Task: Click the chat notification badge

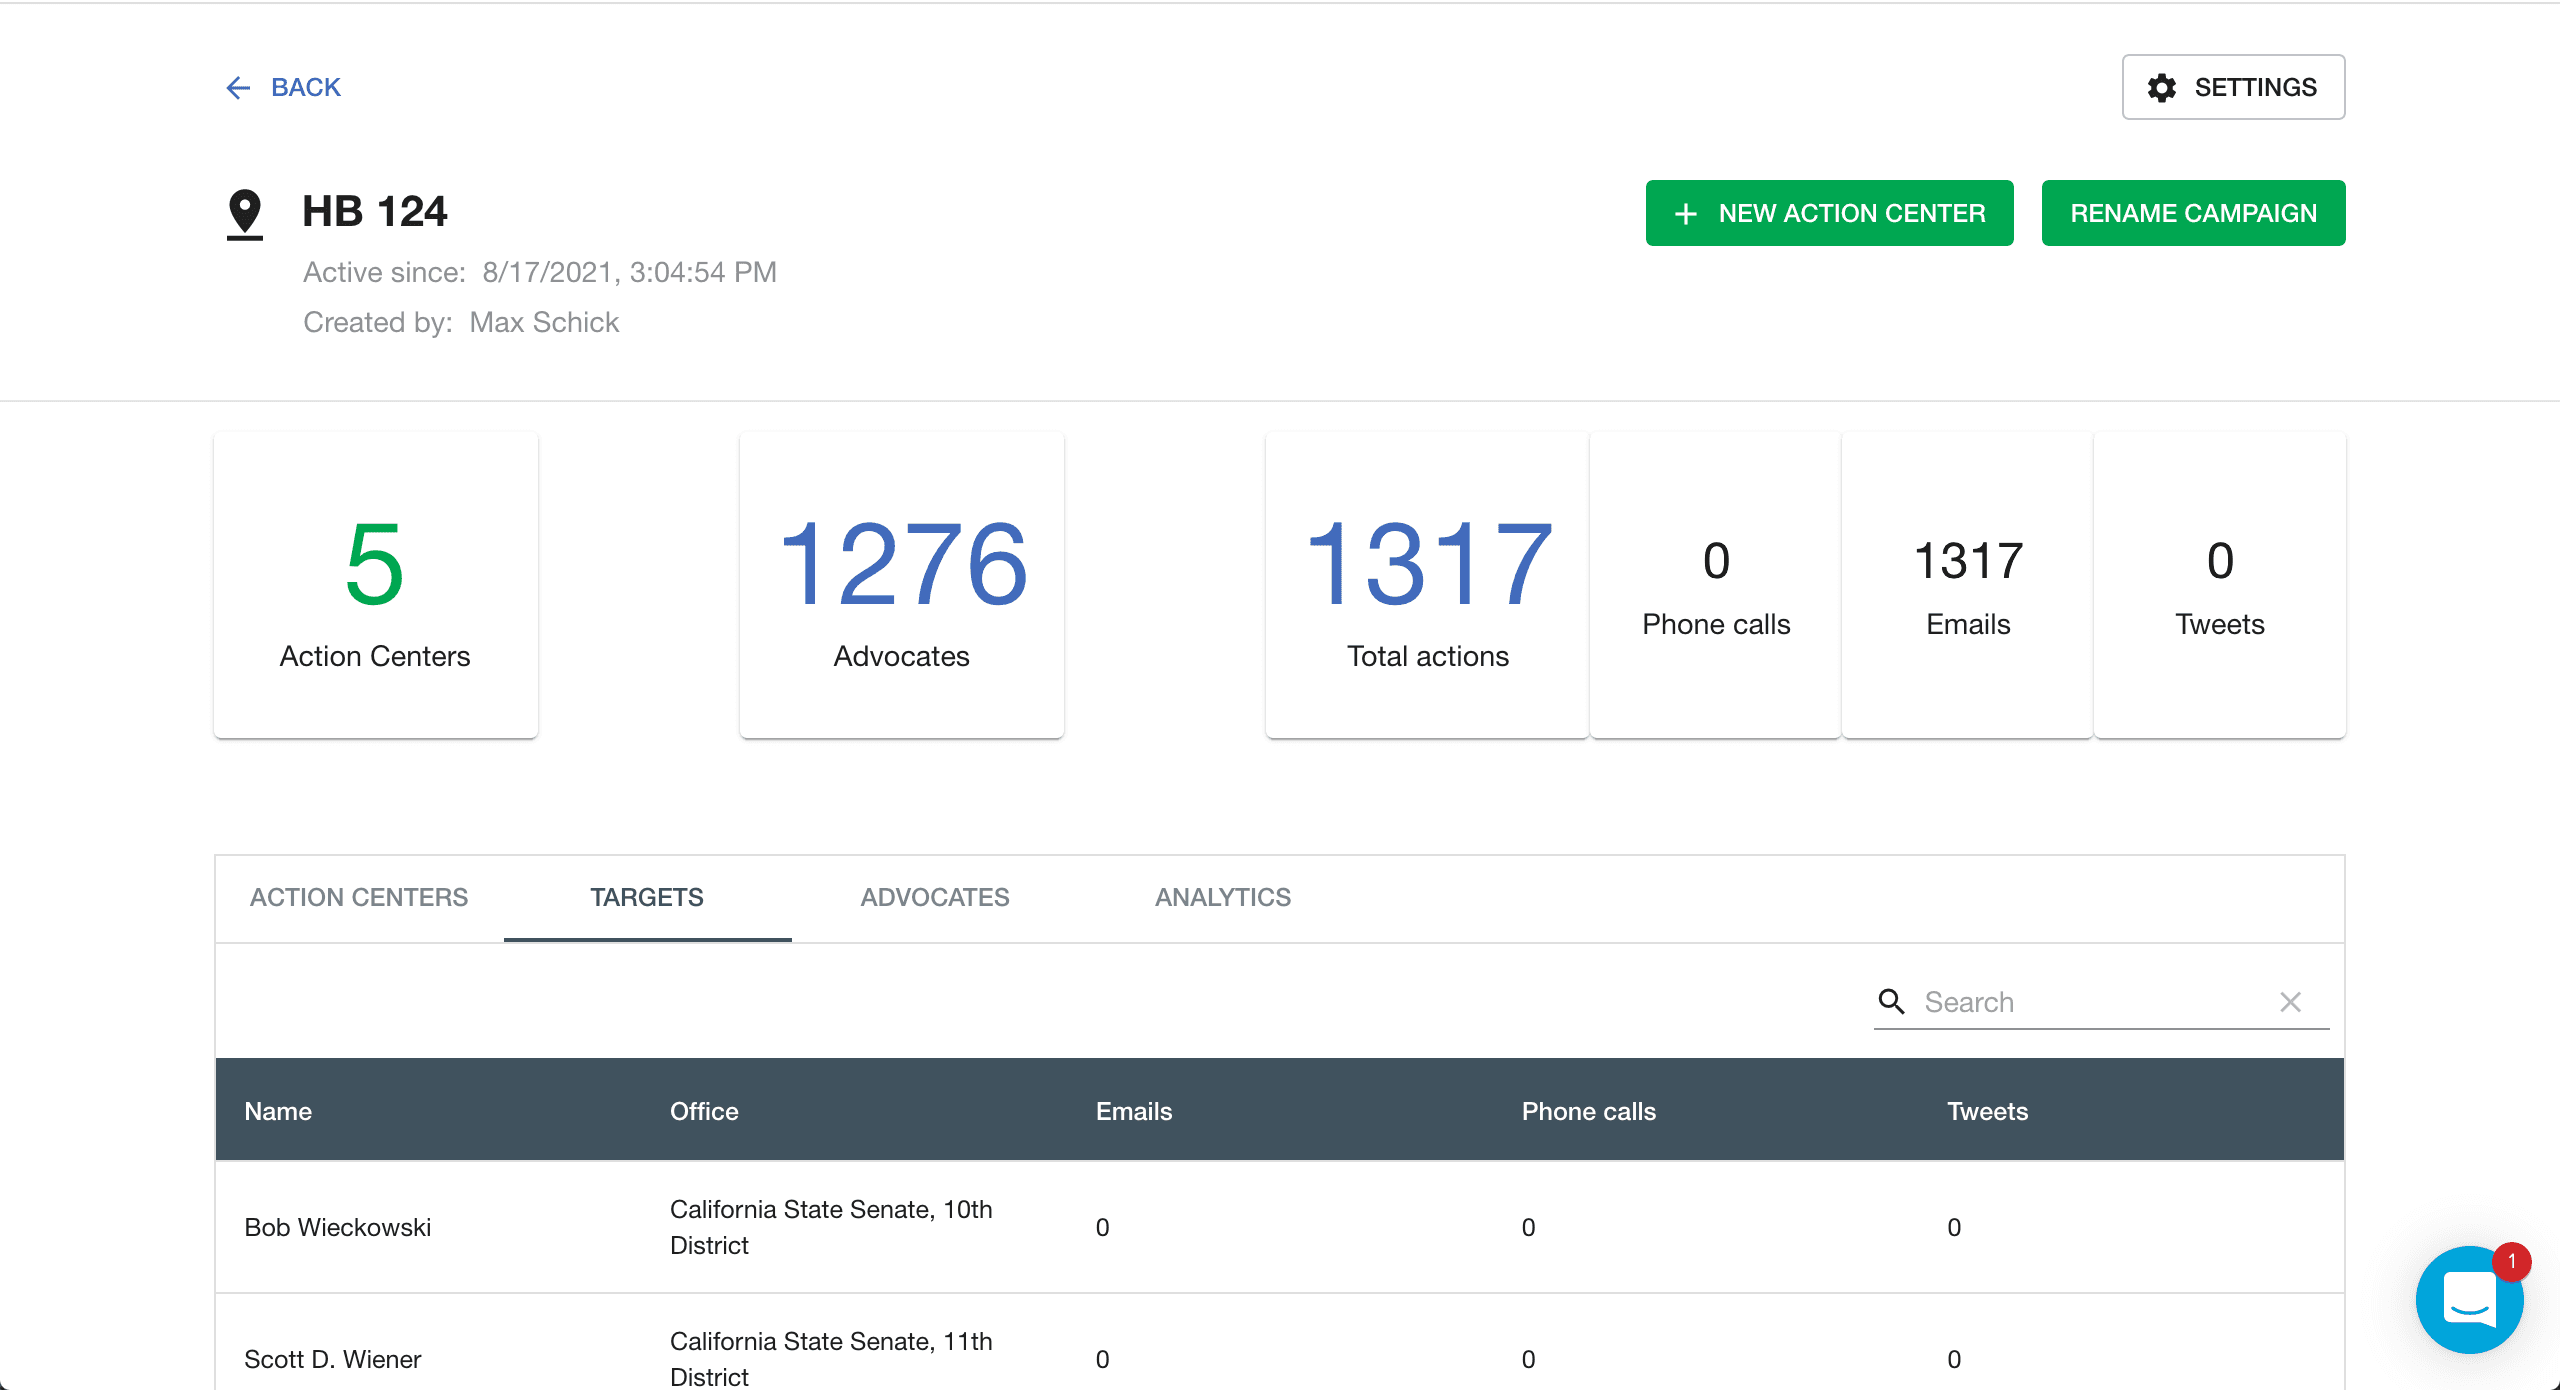Action: point(2511,1262)
